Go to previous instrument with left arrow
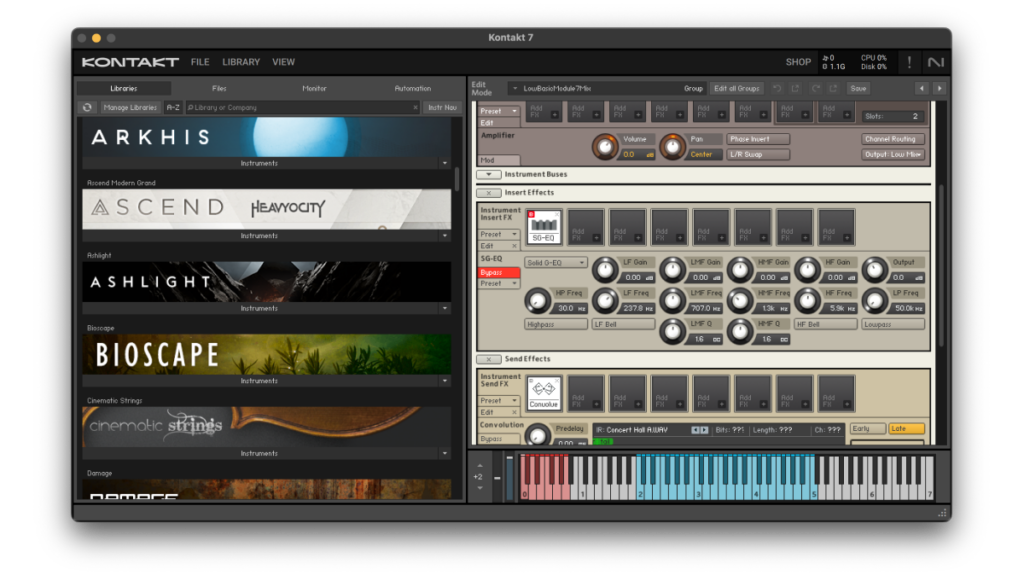This screenshot has width=1024, height=576. [921, 88]
